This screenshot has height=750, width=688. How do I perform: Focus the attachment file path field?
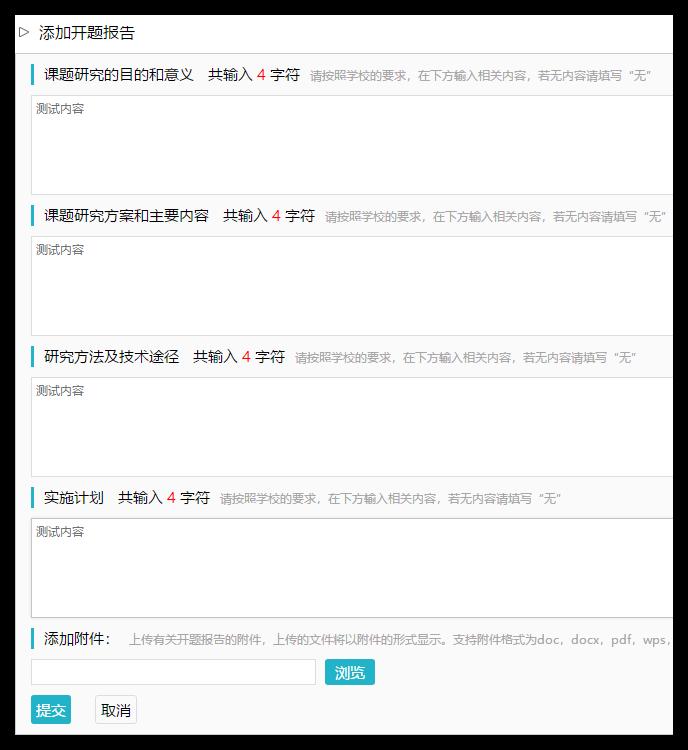coord(173,672)
